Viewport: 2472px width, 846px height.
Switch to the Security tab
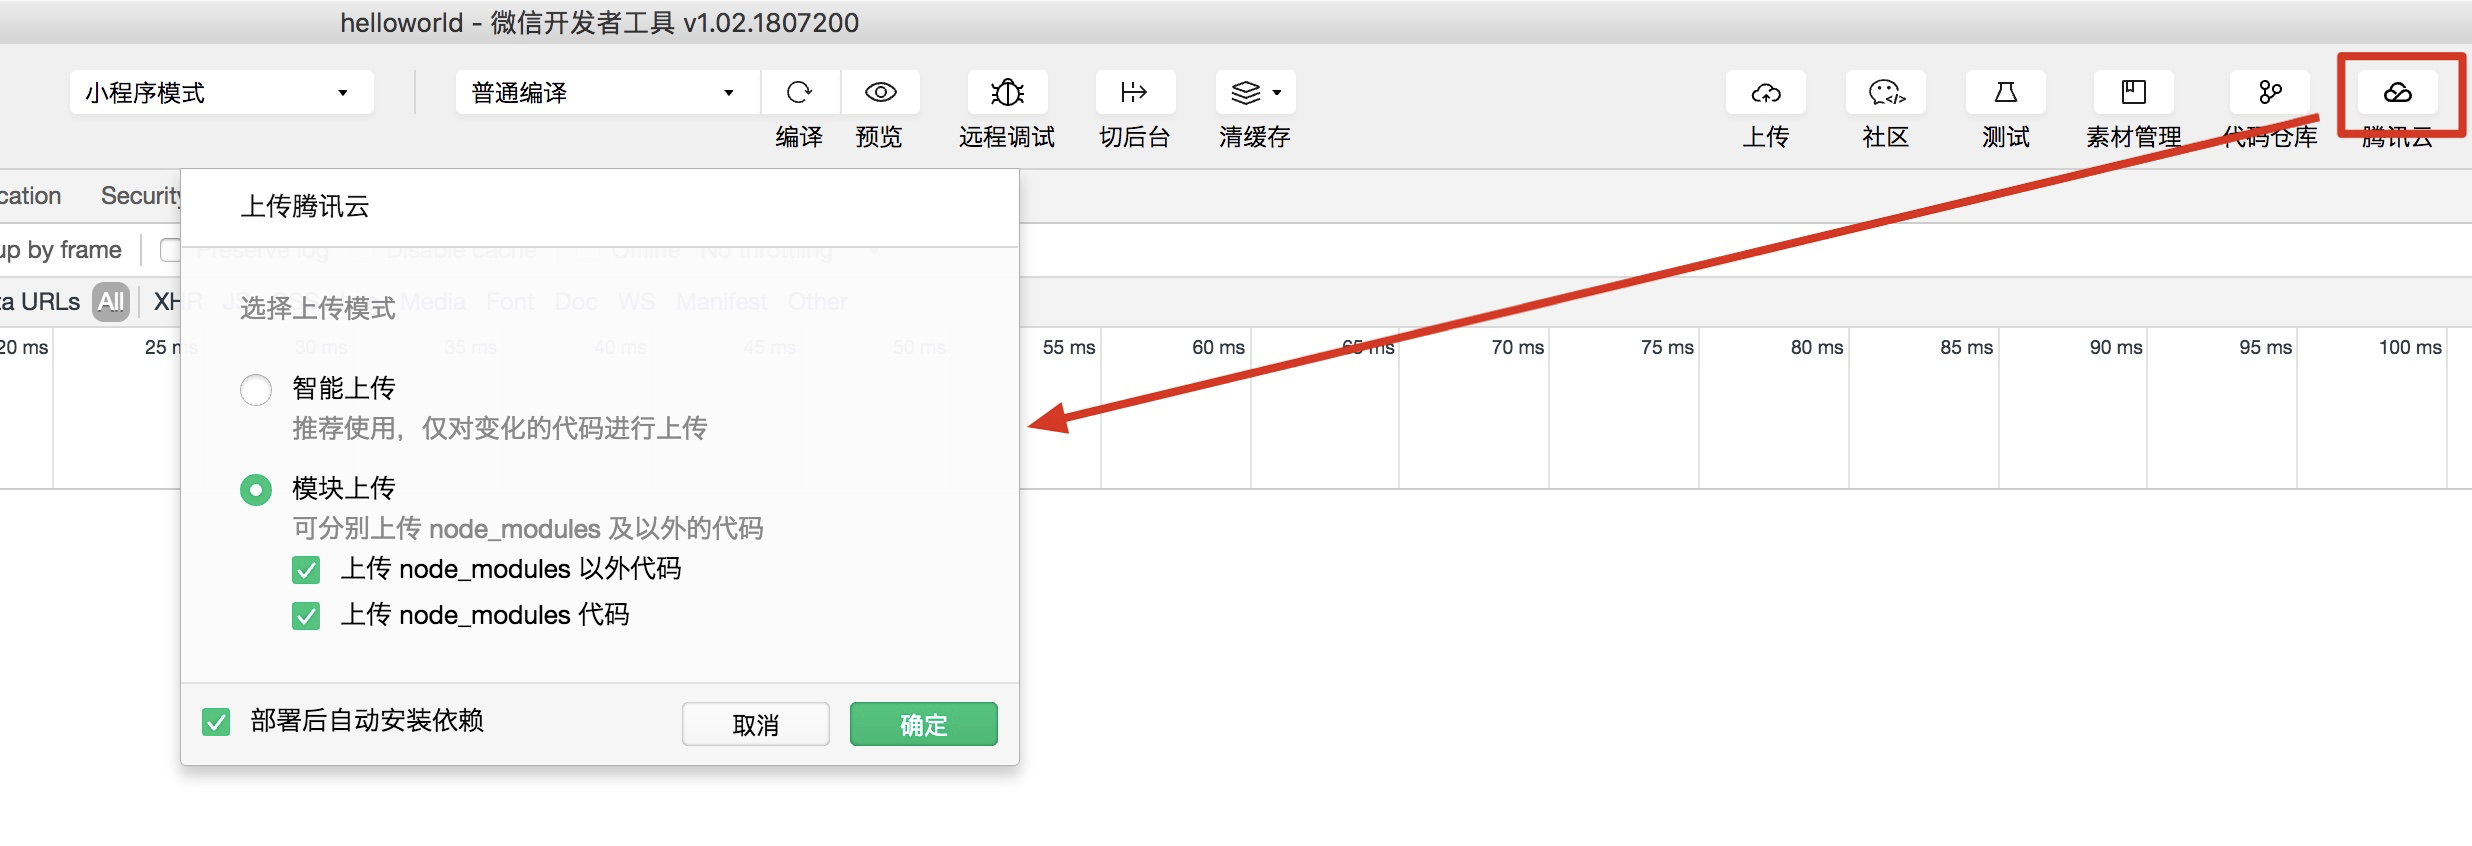tap(141, 195)
